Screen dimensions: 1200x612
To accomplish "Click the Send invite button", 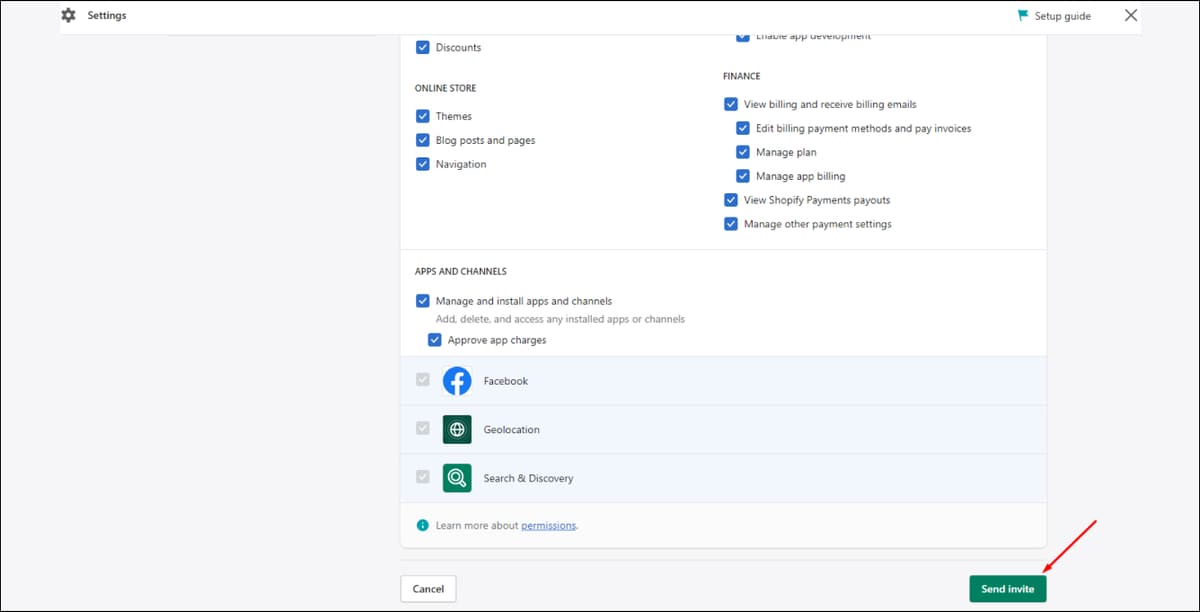I will (1007, 589).
